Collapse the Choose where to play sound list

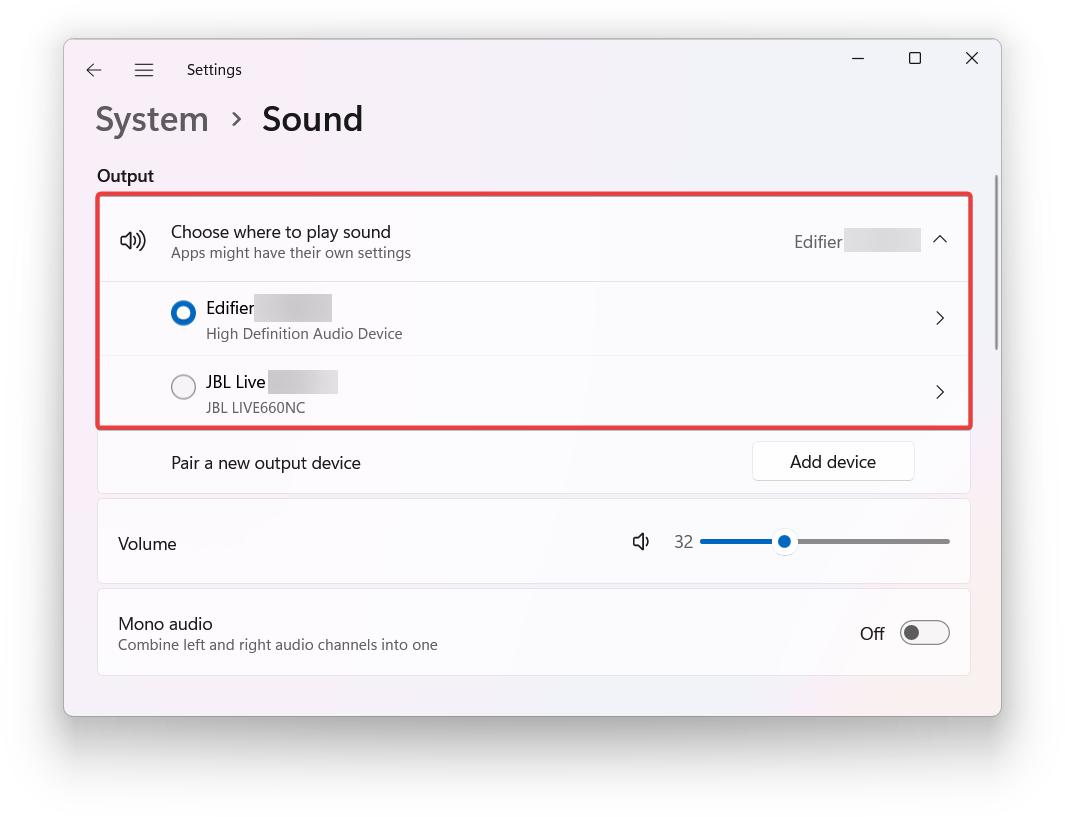[940, 239]
